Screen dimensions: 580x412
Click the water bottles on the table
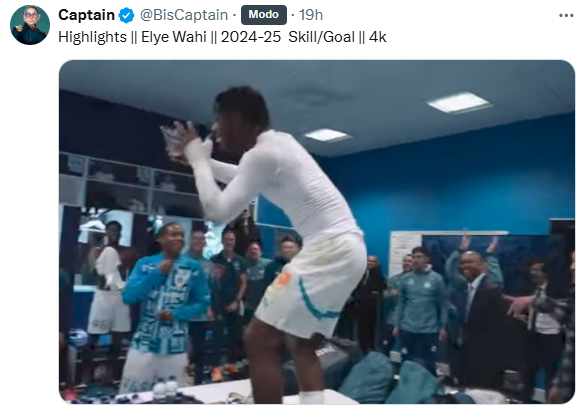[165, 388]
